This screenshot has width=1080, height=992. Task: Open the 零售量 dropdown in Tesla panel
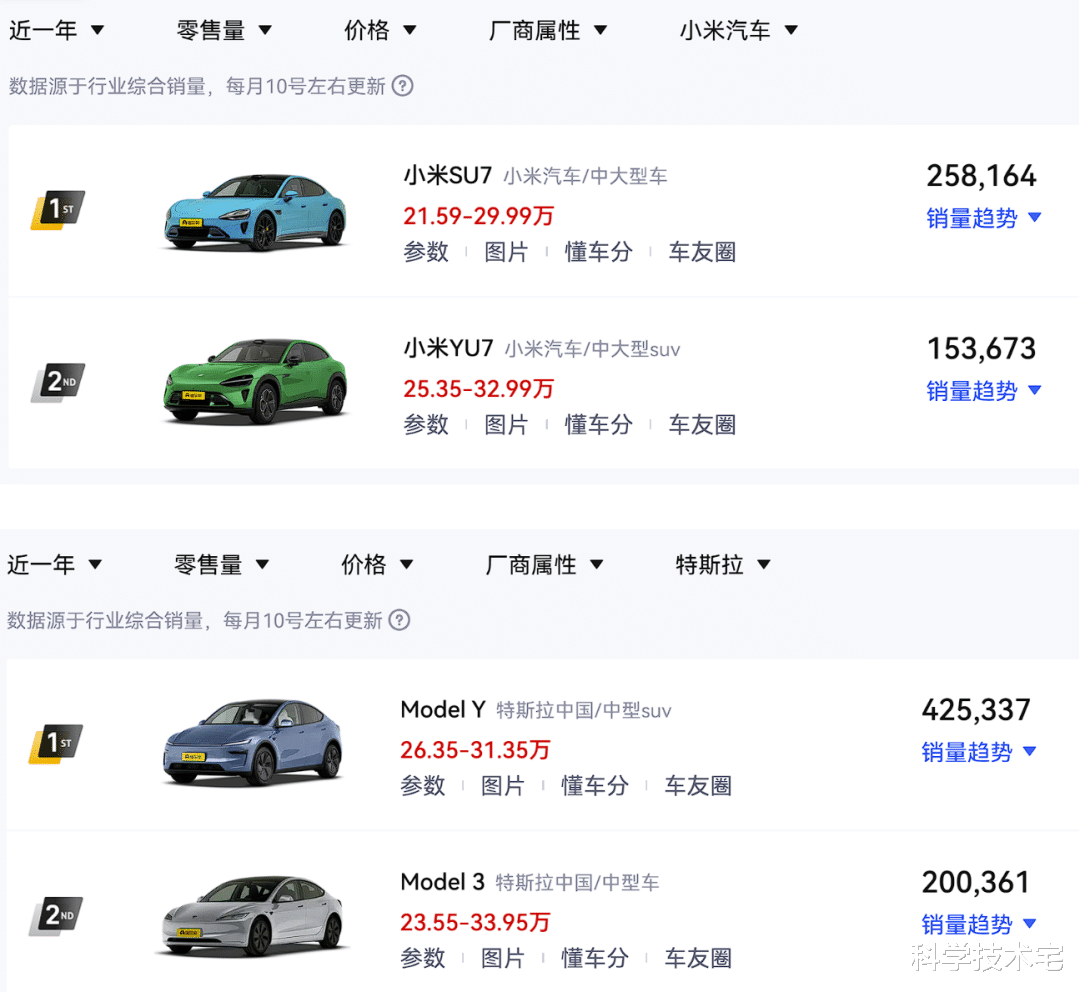[222, 565]
